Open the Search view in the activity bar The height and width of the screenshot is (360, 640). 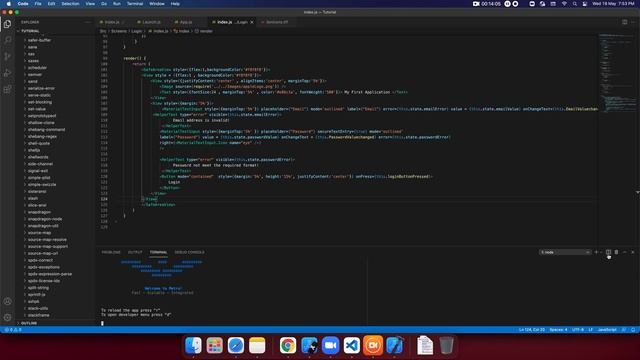click(7, 40)
